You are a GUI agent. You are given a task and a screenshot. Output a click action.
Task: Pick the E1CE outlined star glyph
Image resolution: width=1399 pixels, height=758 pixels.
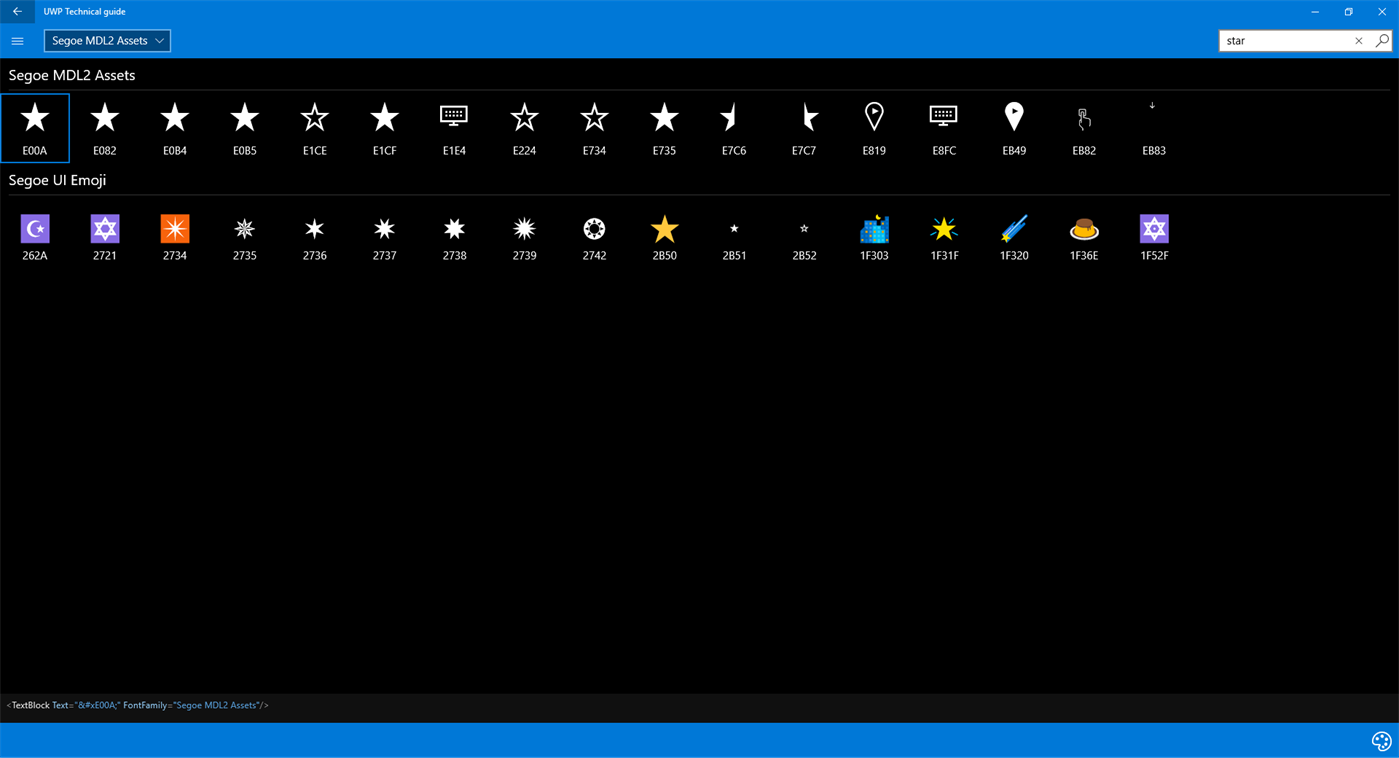(315, 128)
